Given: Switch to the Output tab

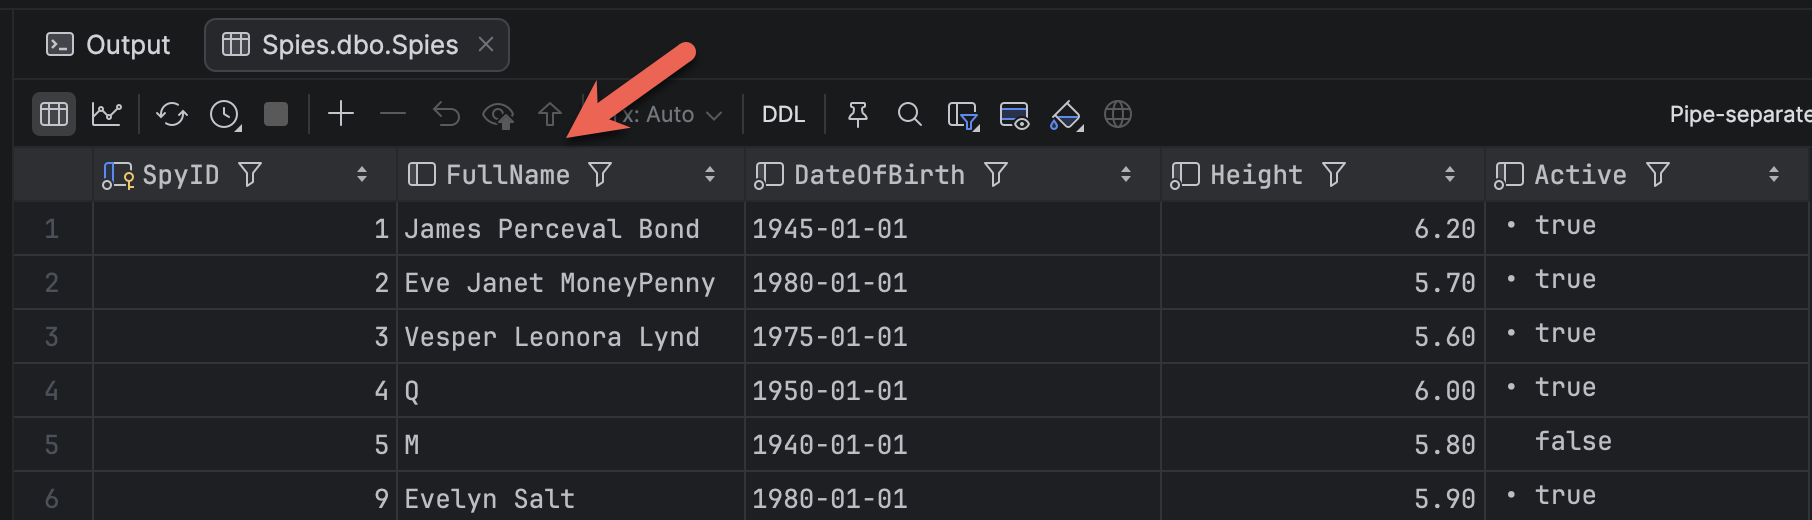Looking at the screenshot, I should pyautogui.click(x=109, y=45).
